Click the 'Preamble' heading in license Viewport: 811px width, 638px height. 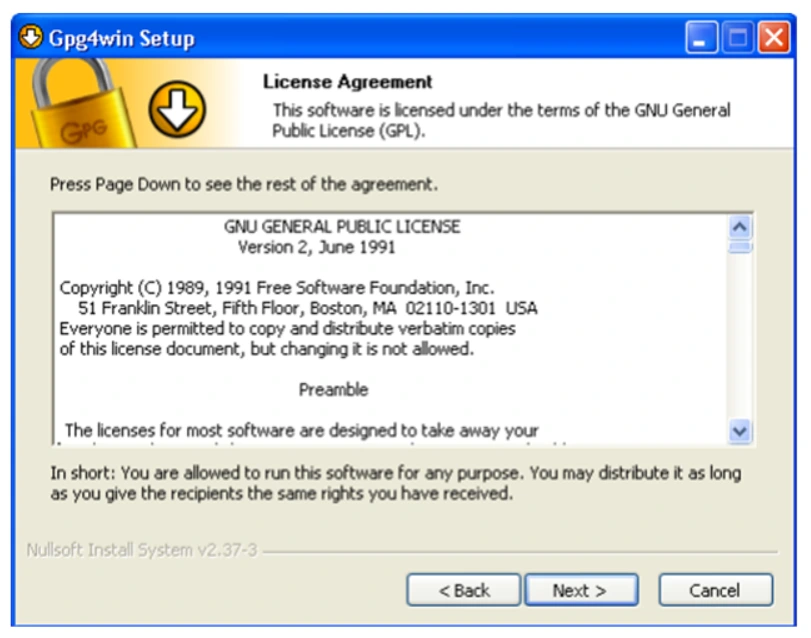[333, 390]
